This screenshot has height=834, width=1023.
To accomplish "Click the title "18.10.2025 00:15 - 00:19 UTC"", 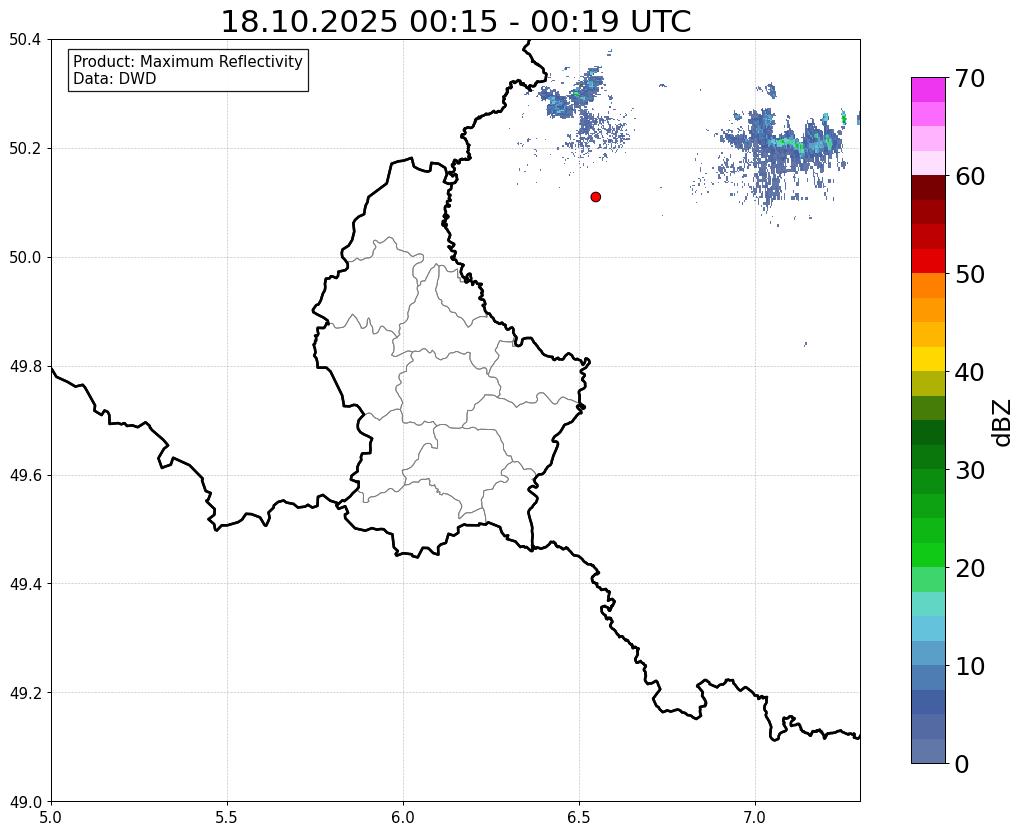I will [456, 22].
